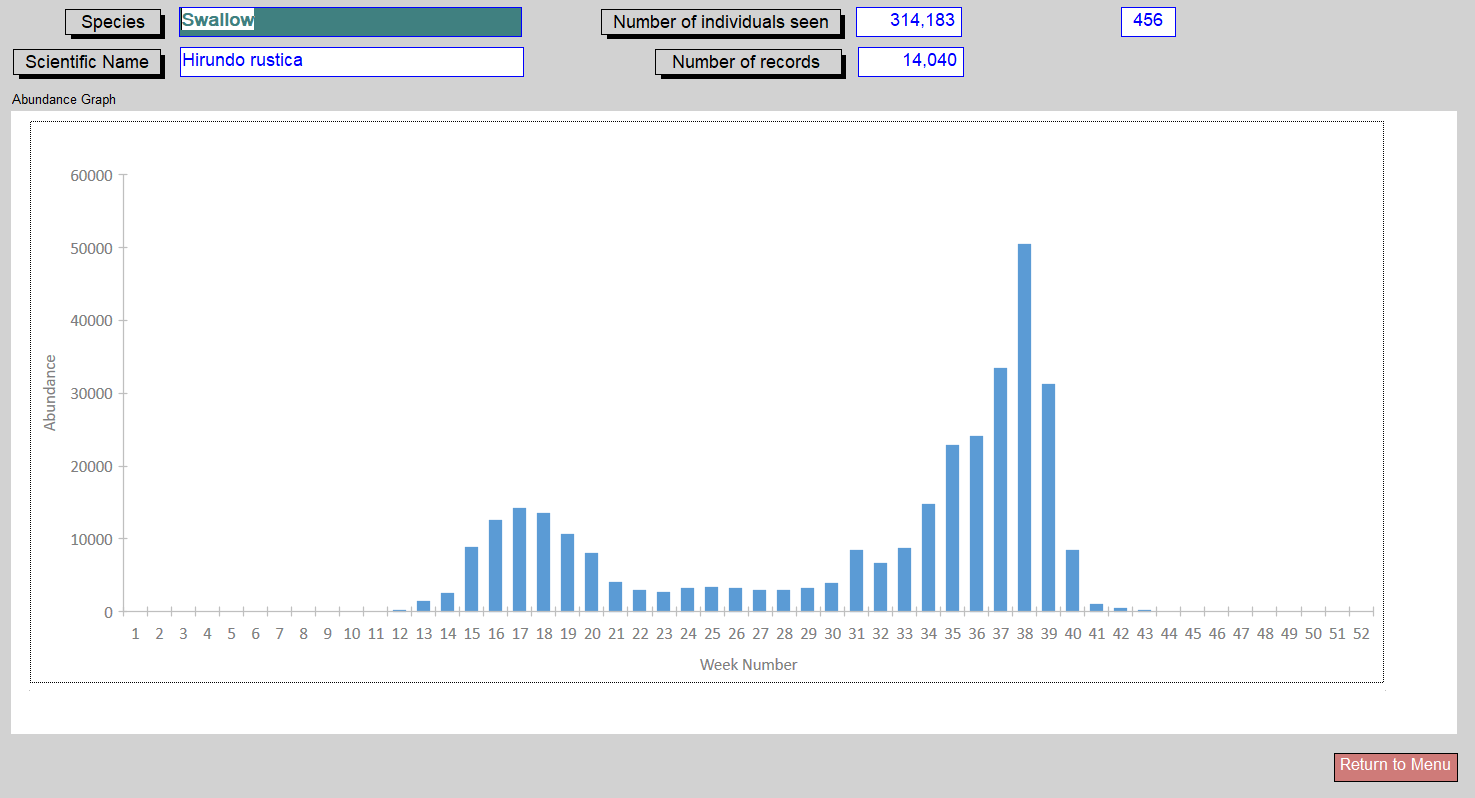Click the week 33 abundance bar
This screenshot has width=1475, height=798.
click(904, 580)
